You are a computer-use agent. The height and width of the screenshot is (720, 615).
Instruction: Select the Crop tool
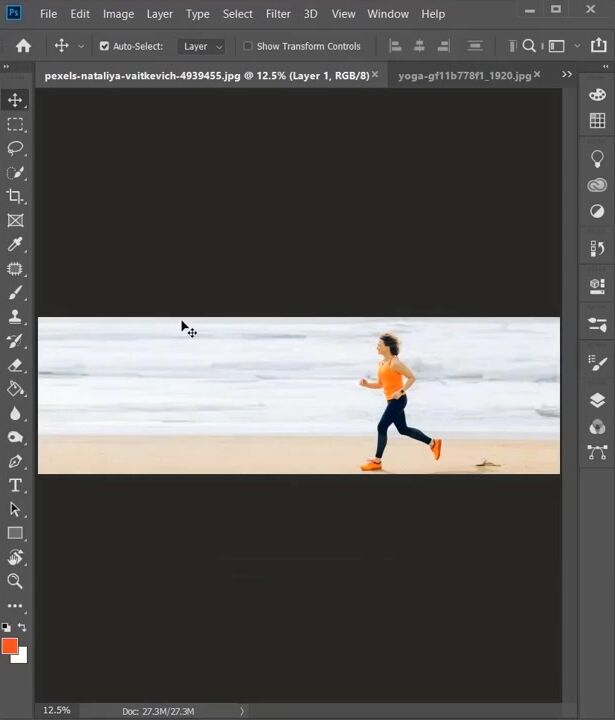[x=15, y=197]
